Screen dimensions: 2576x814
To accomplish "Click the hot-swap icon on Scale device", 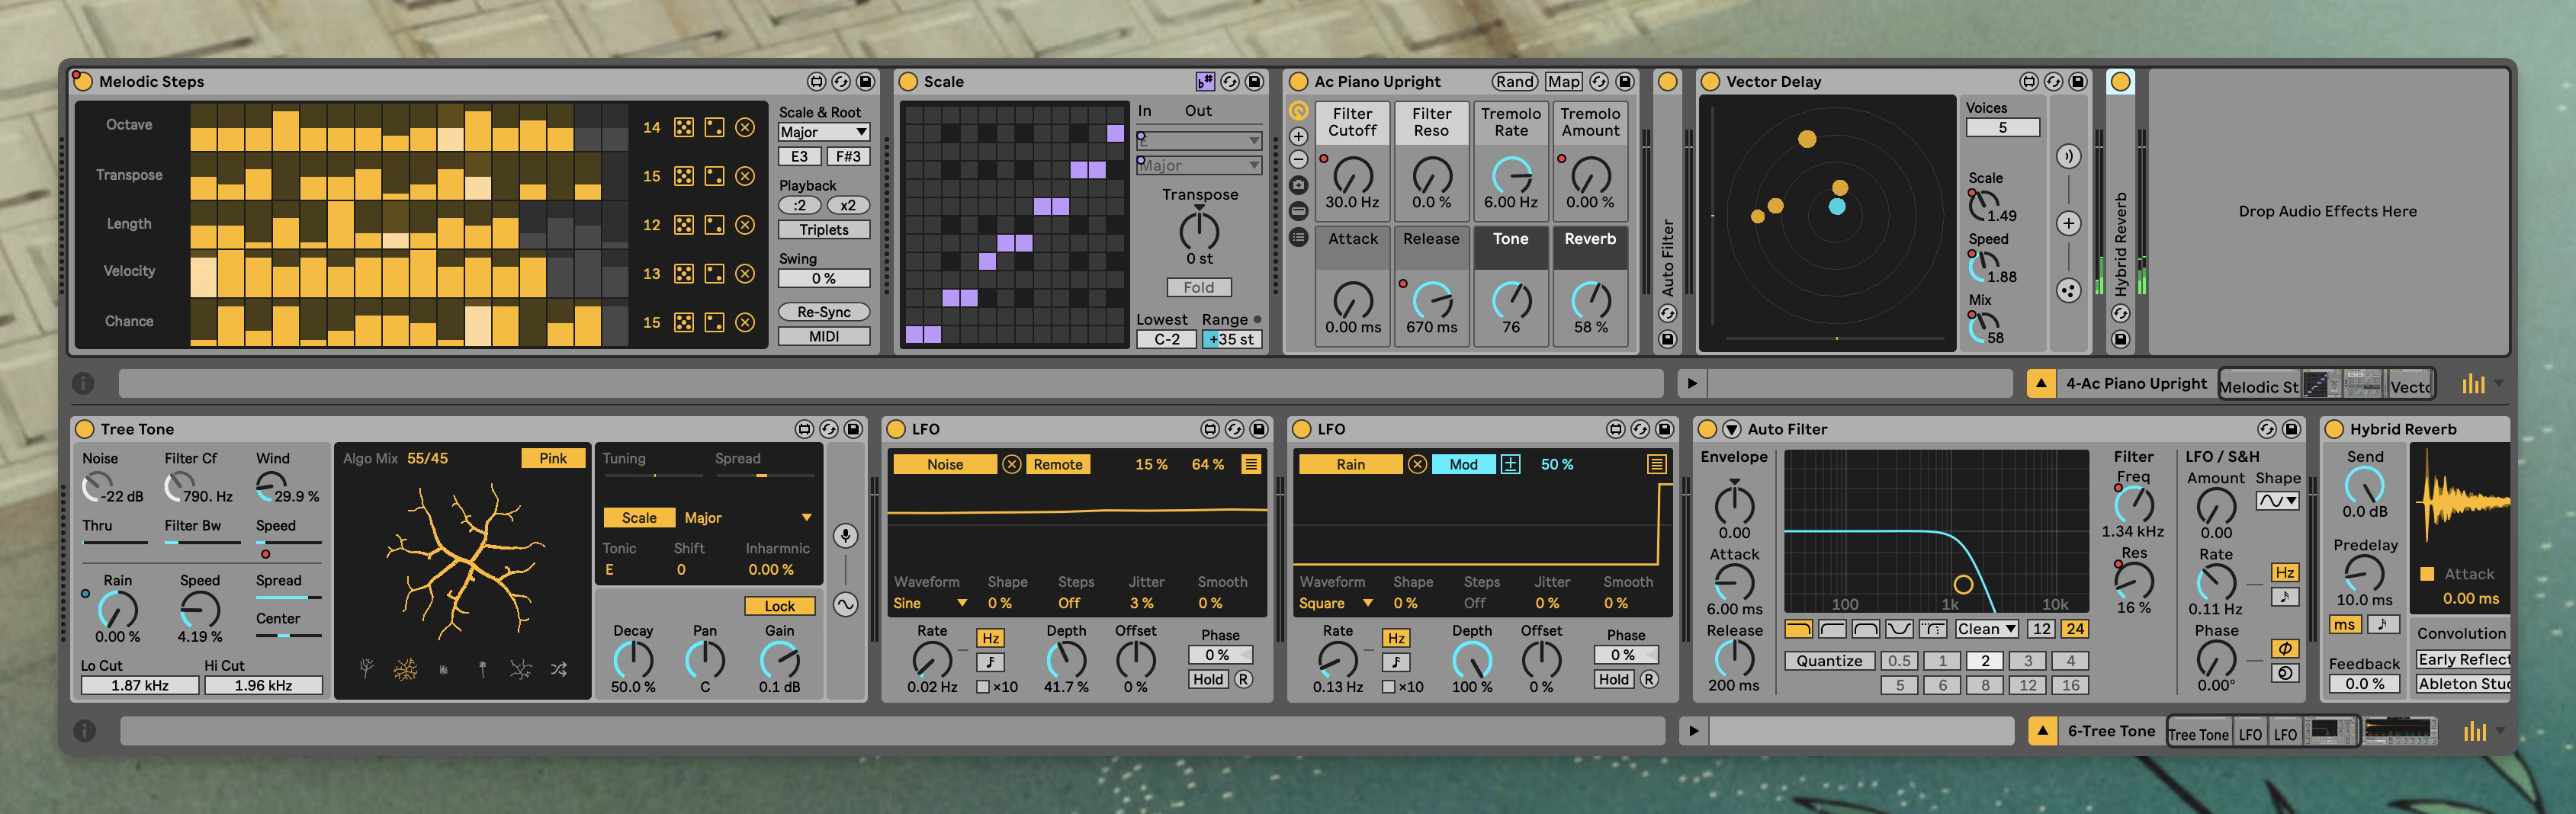I will coord(1230,81).
